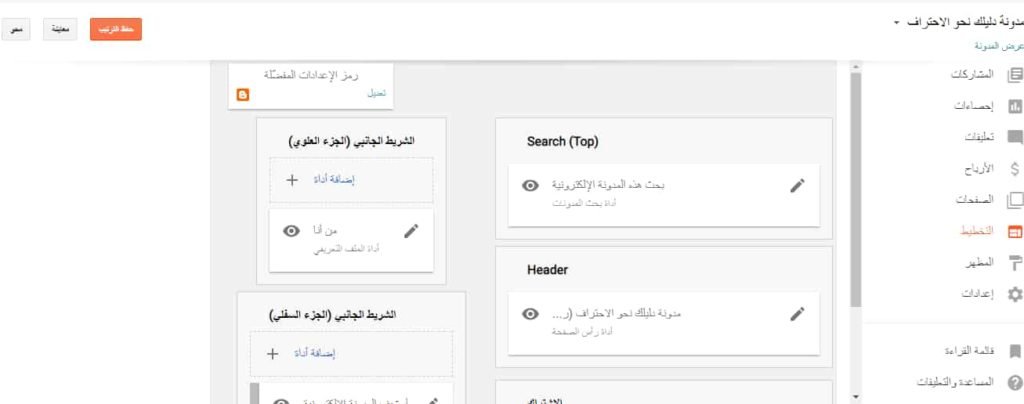Toggle visibility eye of the Header widget
This screenshot has width=1024, height=404.
[530, 314]
